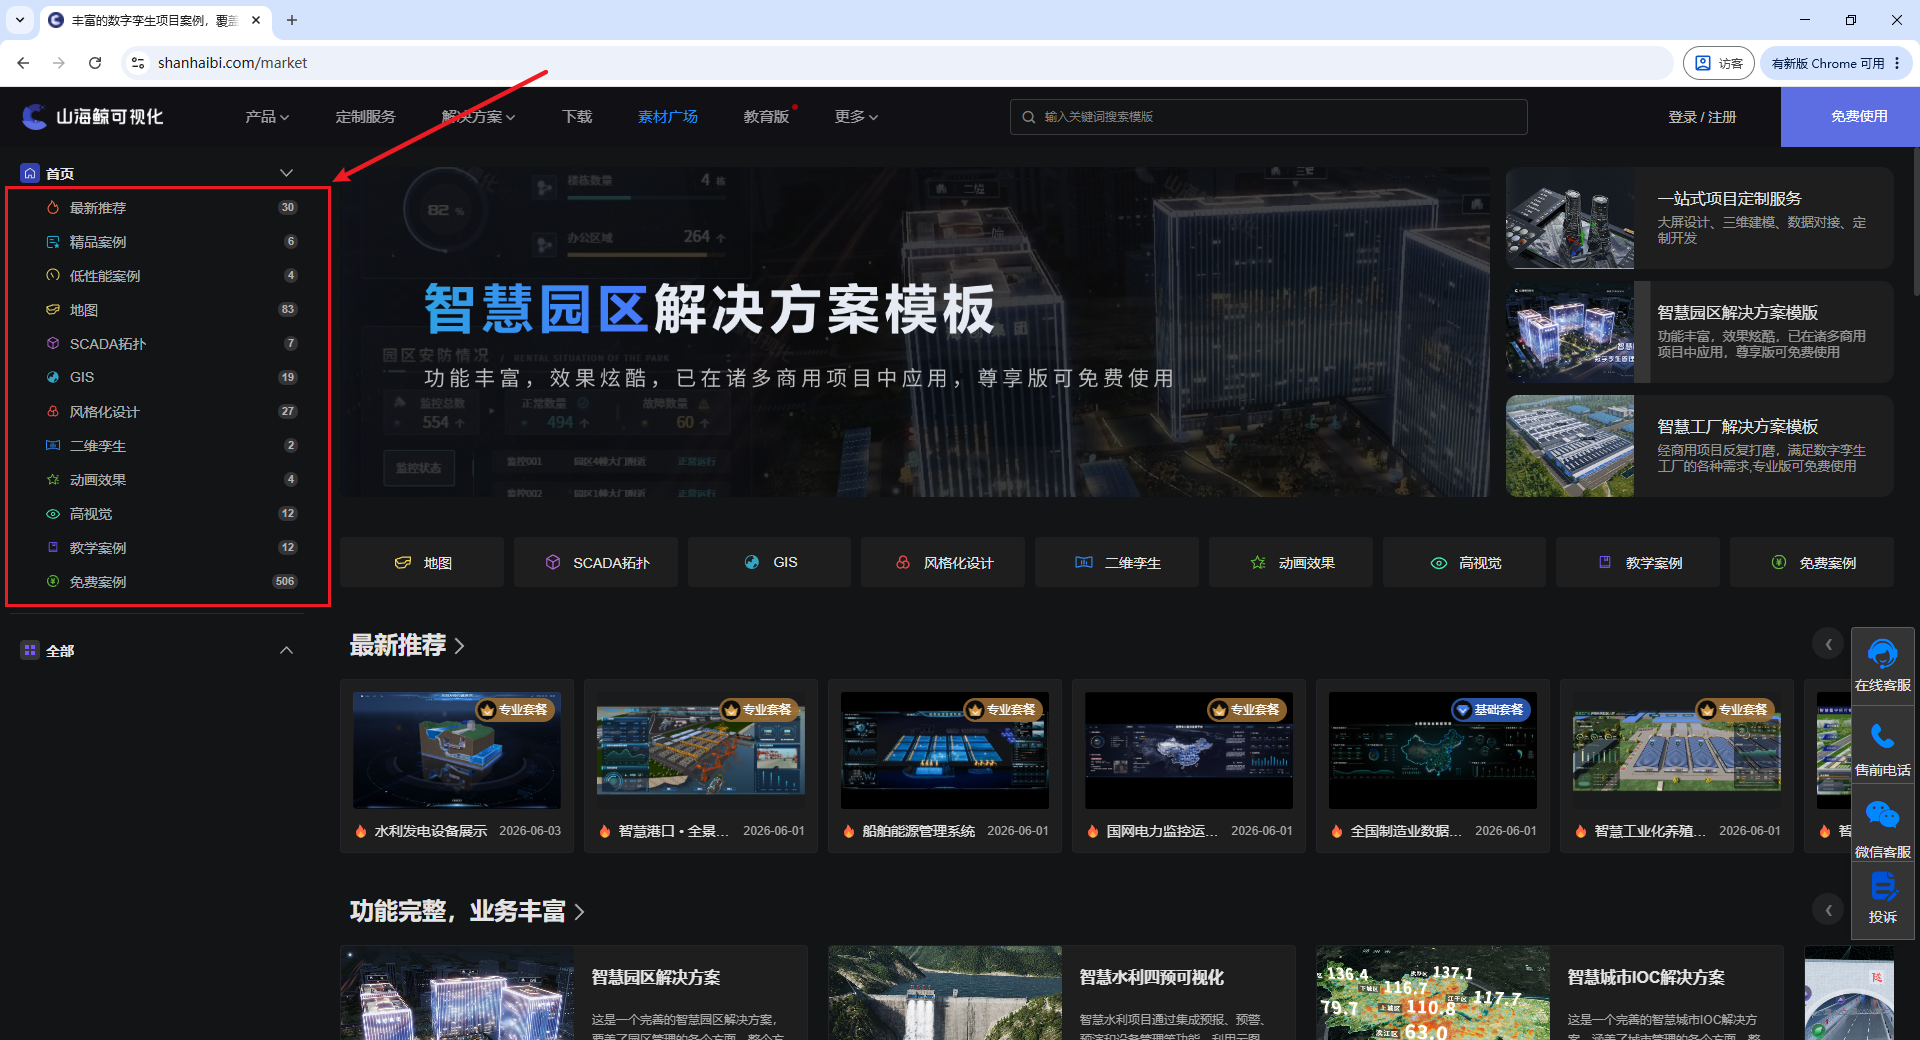Click the icon beside 低性能案例

point(53,275)
